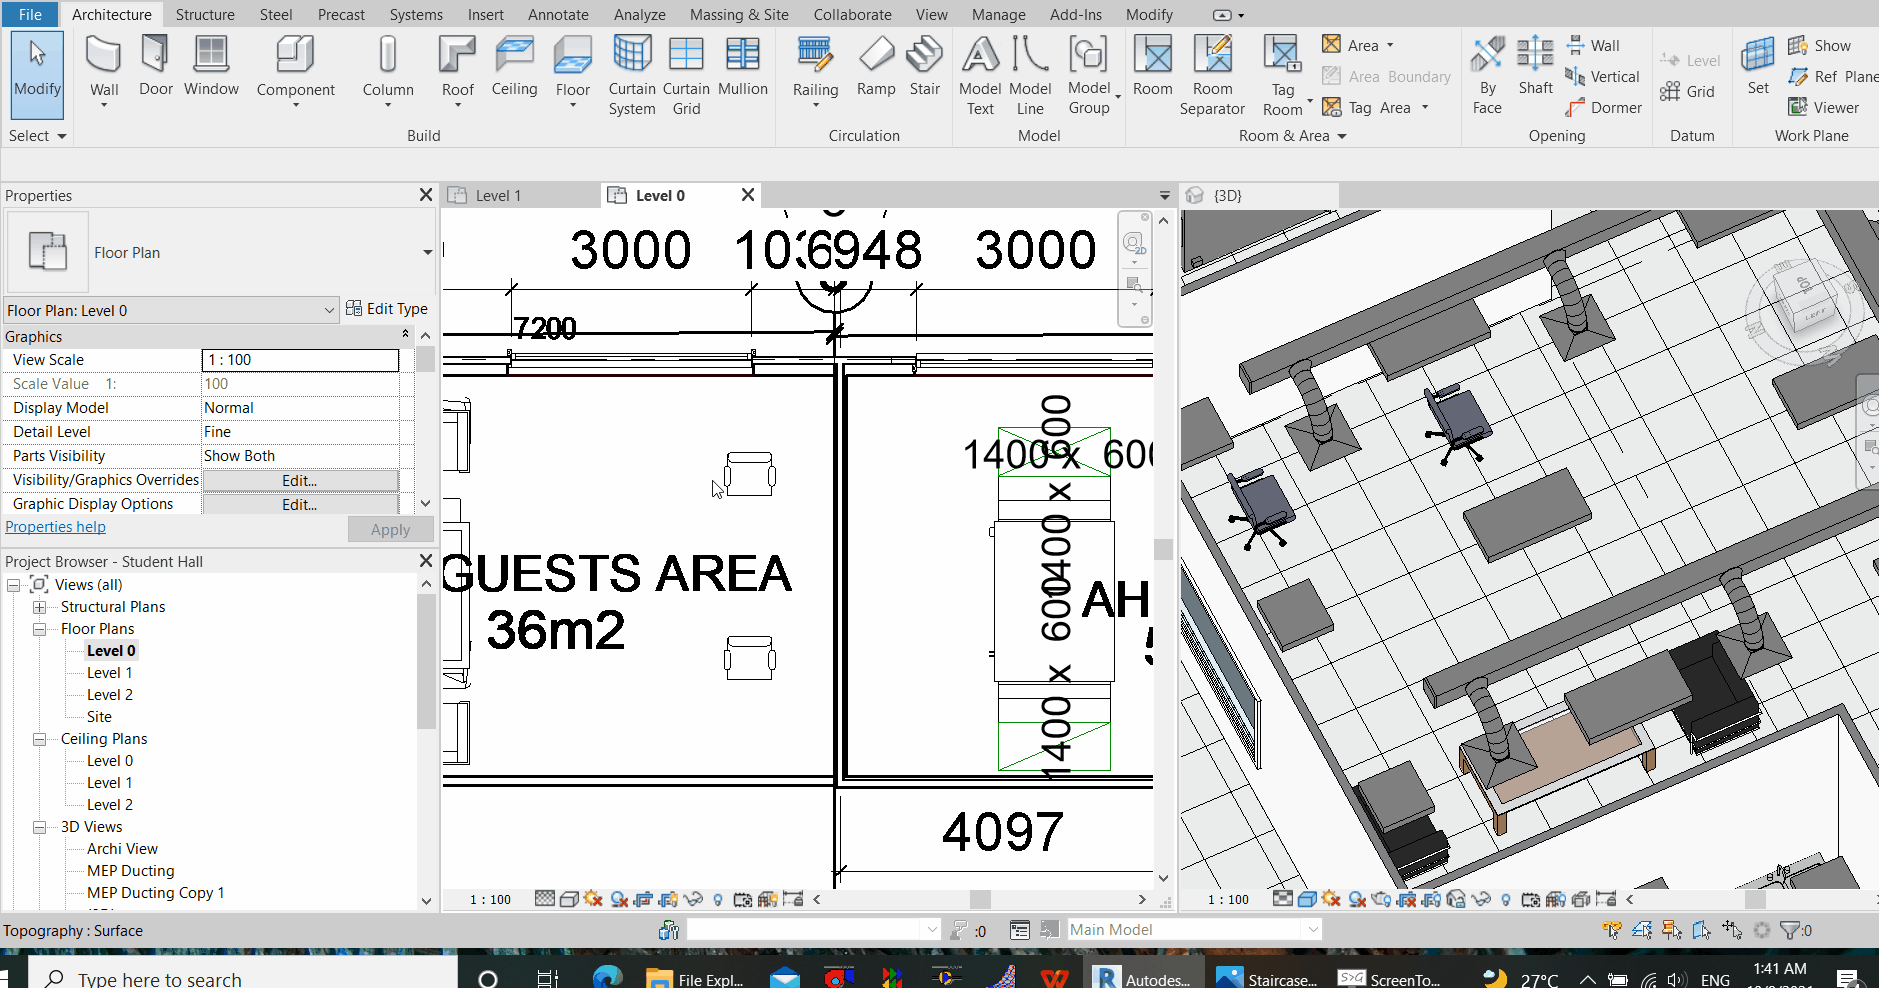Screen dimensions: 1879x988
Task: Click the Project Browser vertical scrollbar thumb
Action: point(426,660)
